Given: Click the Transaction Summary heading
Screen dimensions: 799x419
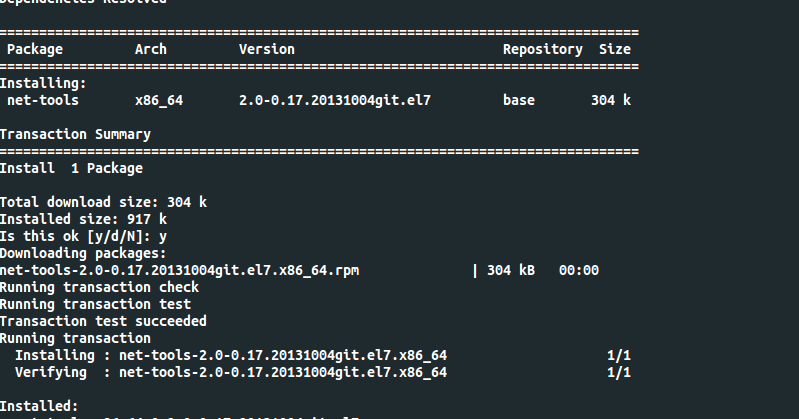Looking at the screenshot, I should (75, 135).
